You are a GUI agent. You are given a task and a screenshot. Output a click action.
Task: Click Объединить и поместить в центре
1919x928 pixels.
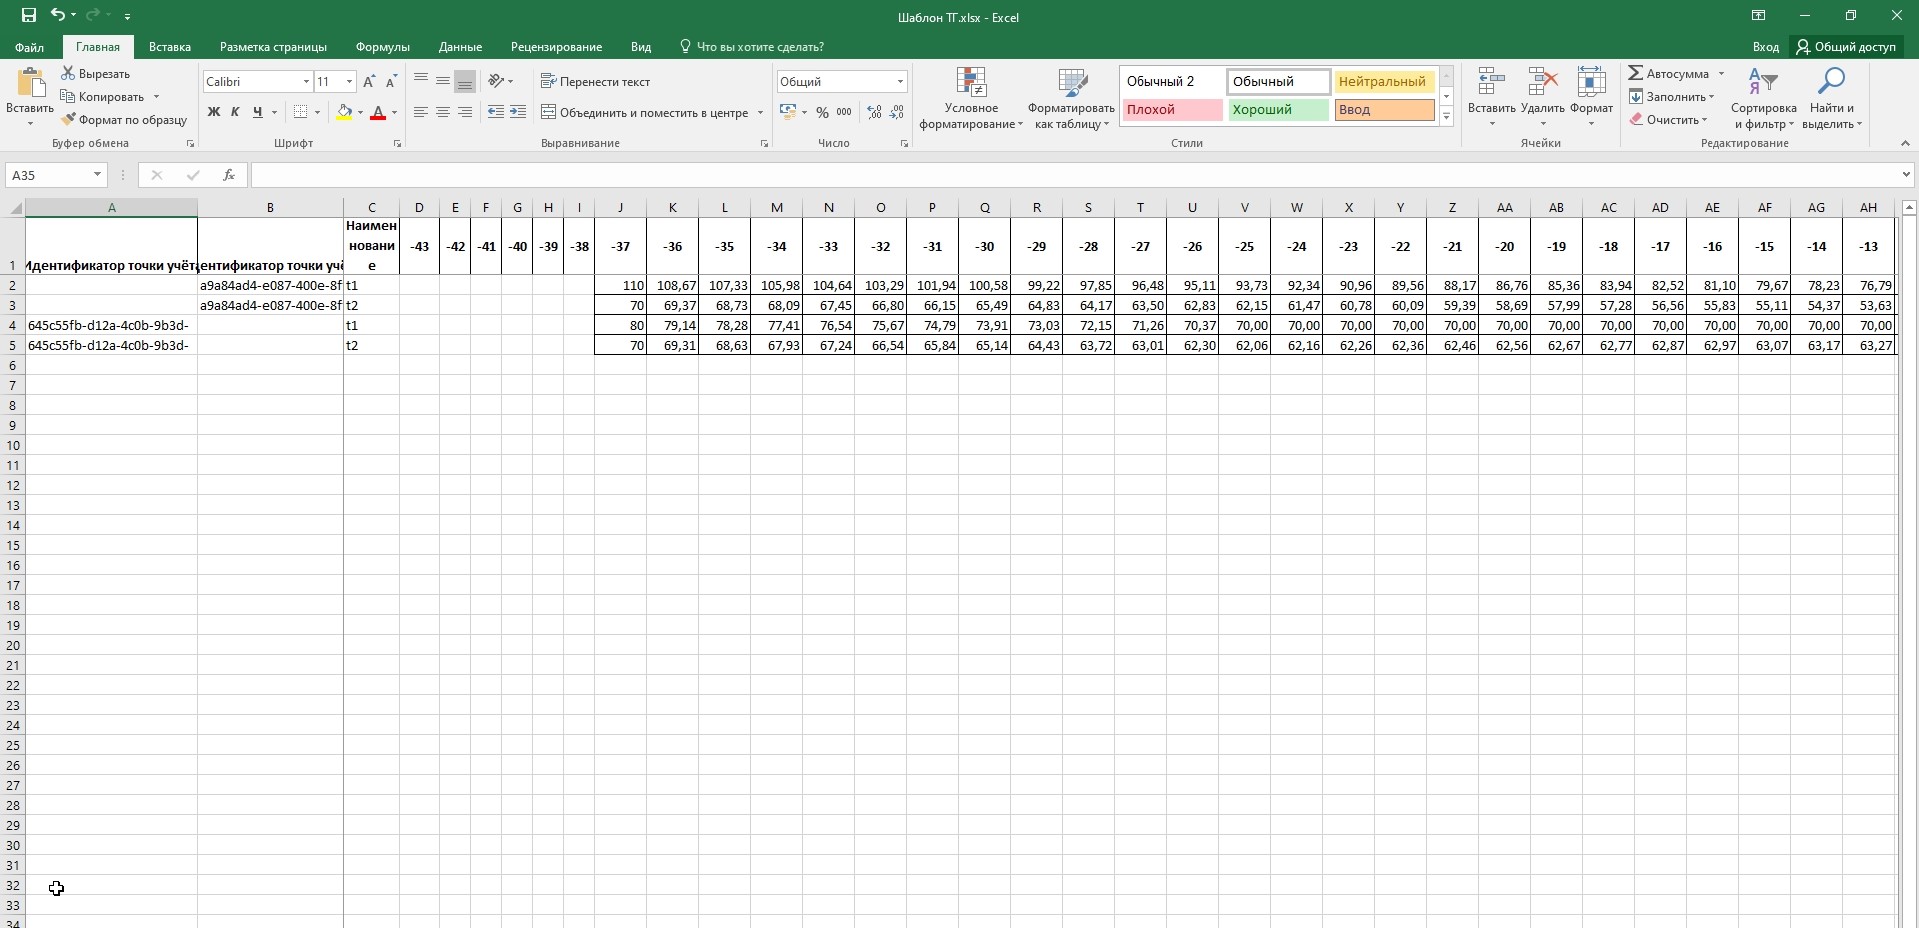click(x=645, y=113)
